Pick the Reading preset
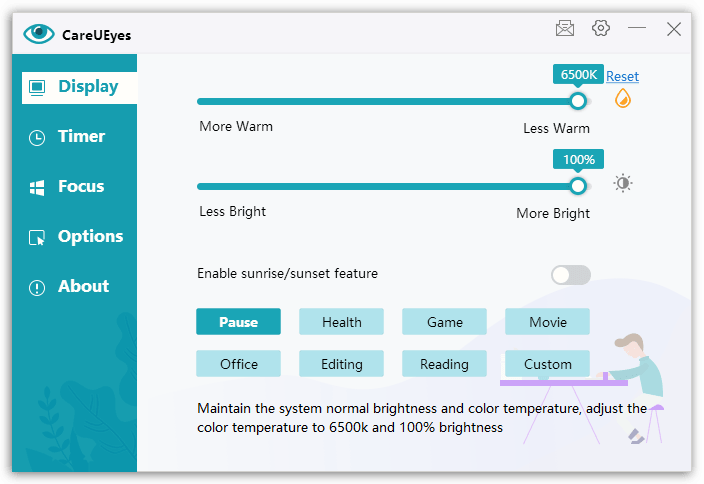Viewport: 704px width, 484px height. pos(444,364)
